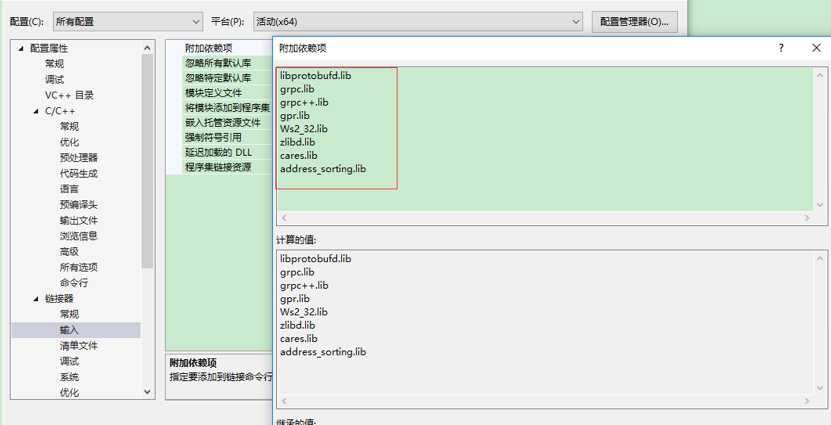Select the 链接器 tree item
Image resolution: width=831 pixels, height=425 pixels.
59,299
